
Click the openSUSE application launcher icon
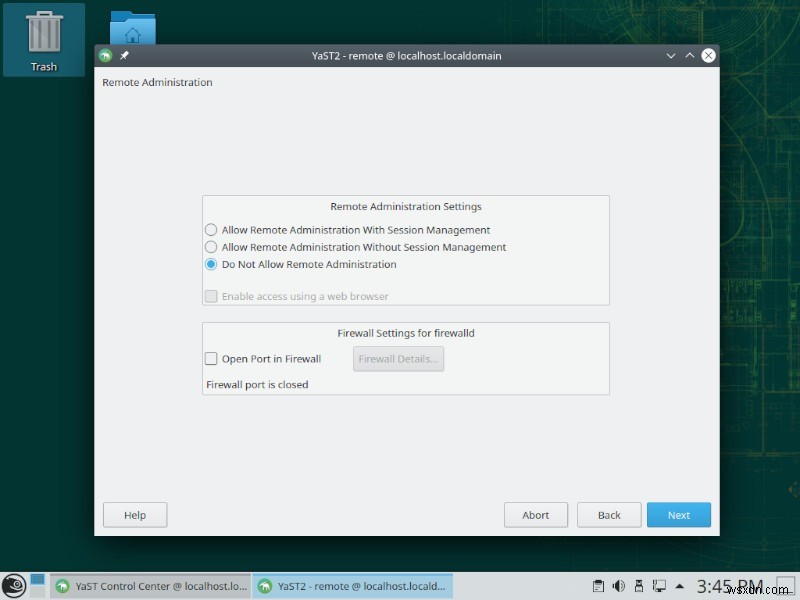(14, 585)
